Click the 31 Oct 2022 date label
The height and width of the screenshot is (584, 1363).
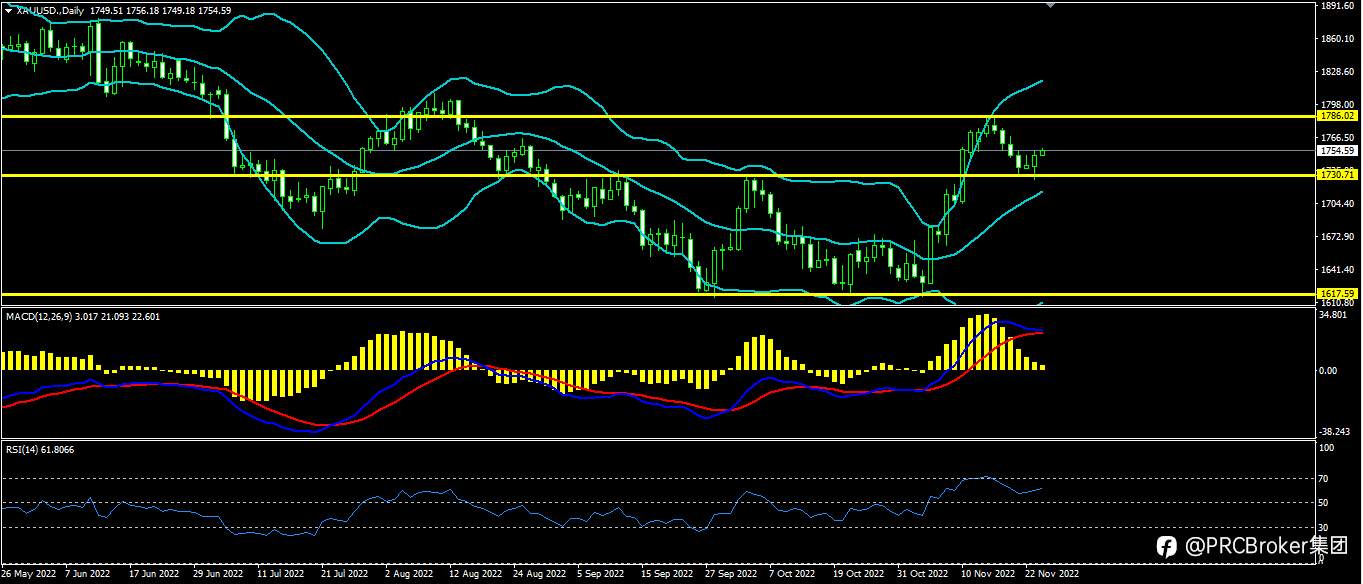click(922, 576)
